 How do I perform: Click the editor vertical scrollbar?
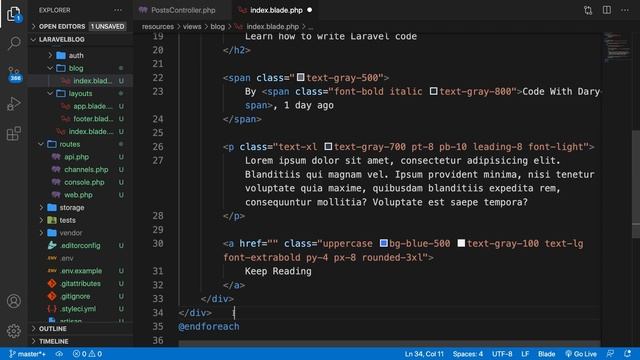[x=636, y=184]
